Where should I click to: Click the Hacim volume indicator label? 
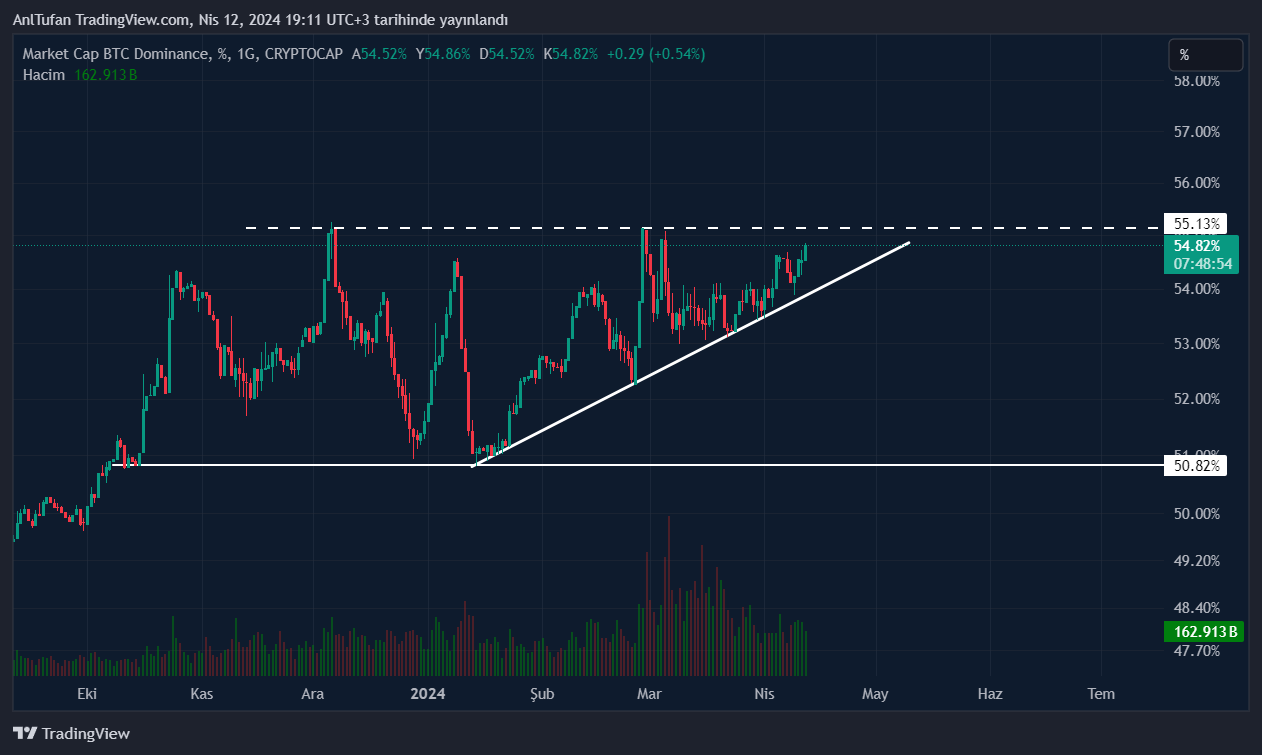click(x=44, y=75)
